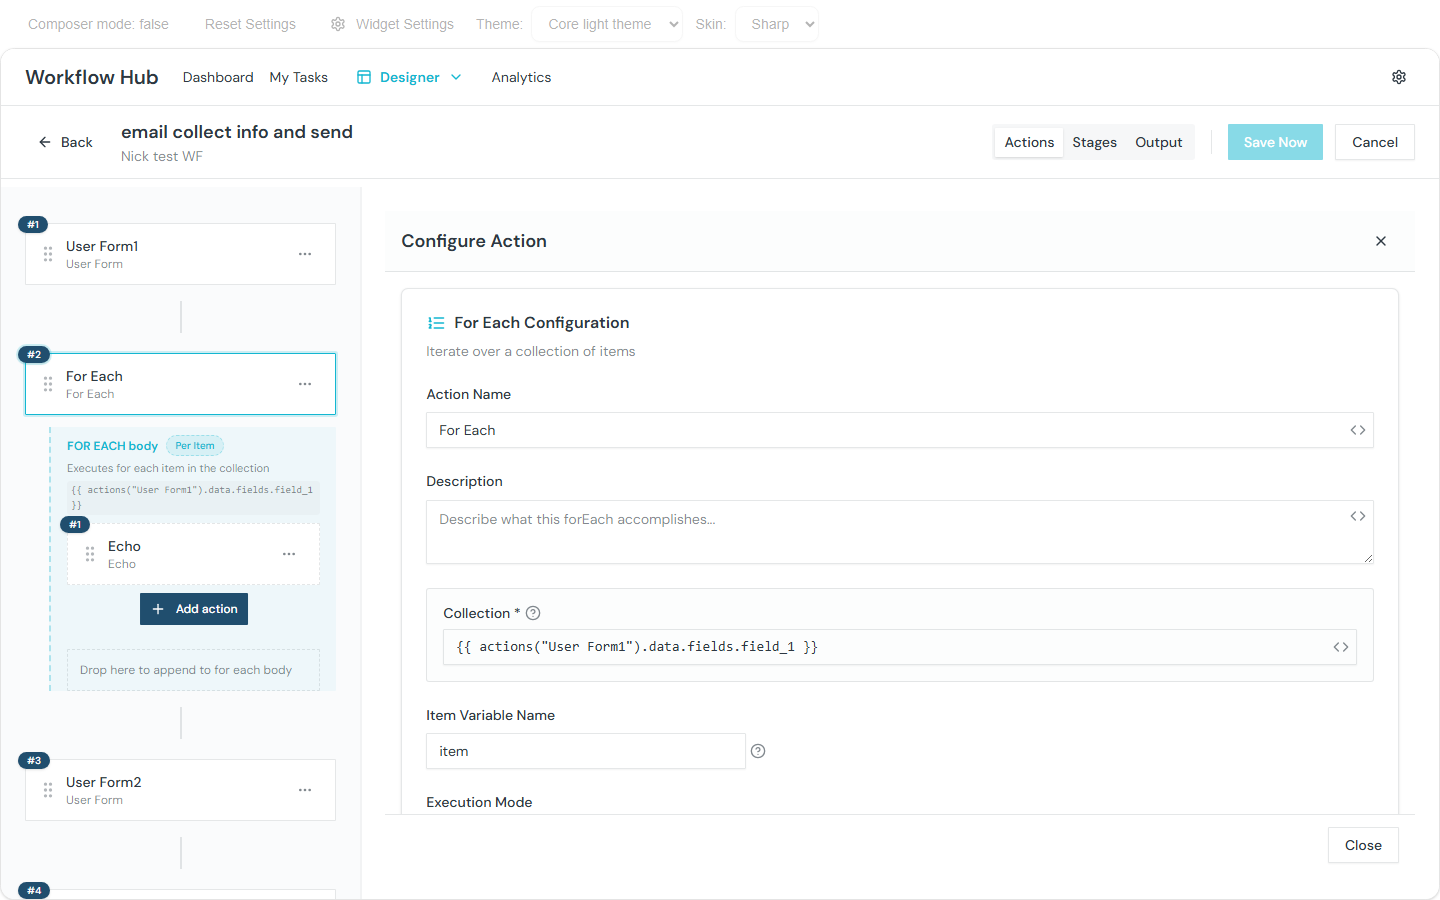Click the Composer mode: false text
This screenshot has height=900, width=1440.
coord(98,24)
